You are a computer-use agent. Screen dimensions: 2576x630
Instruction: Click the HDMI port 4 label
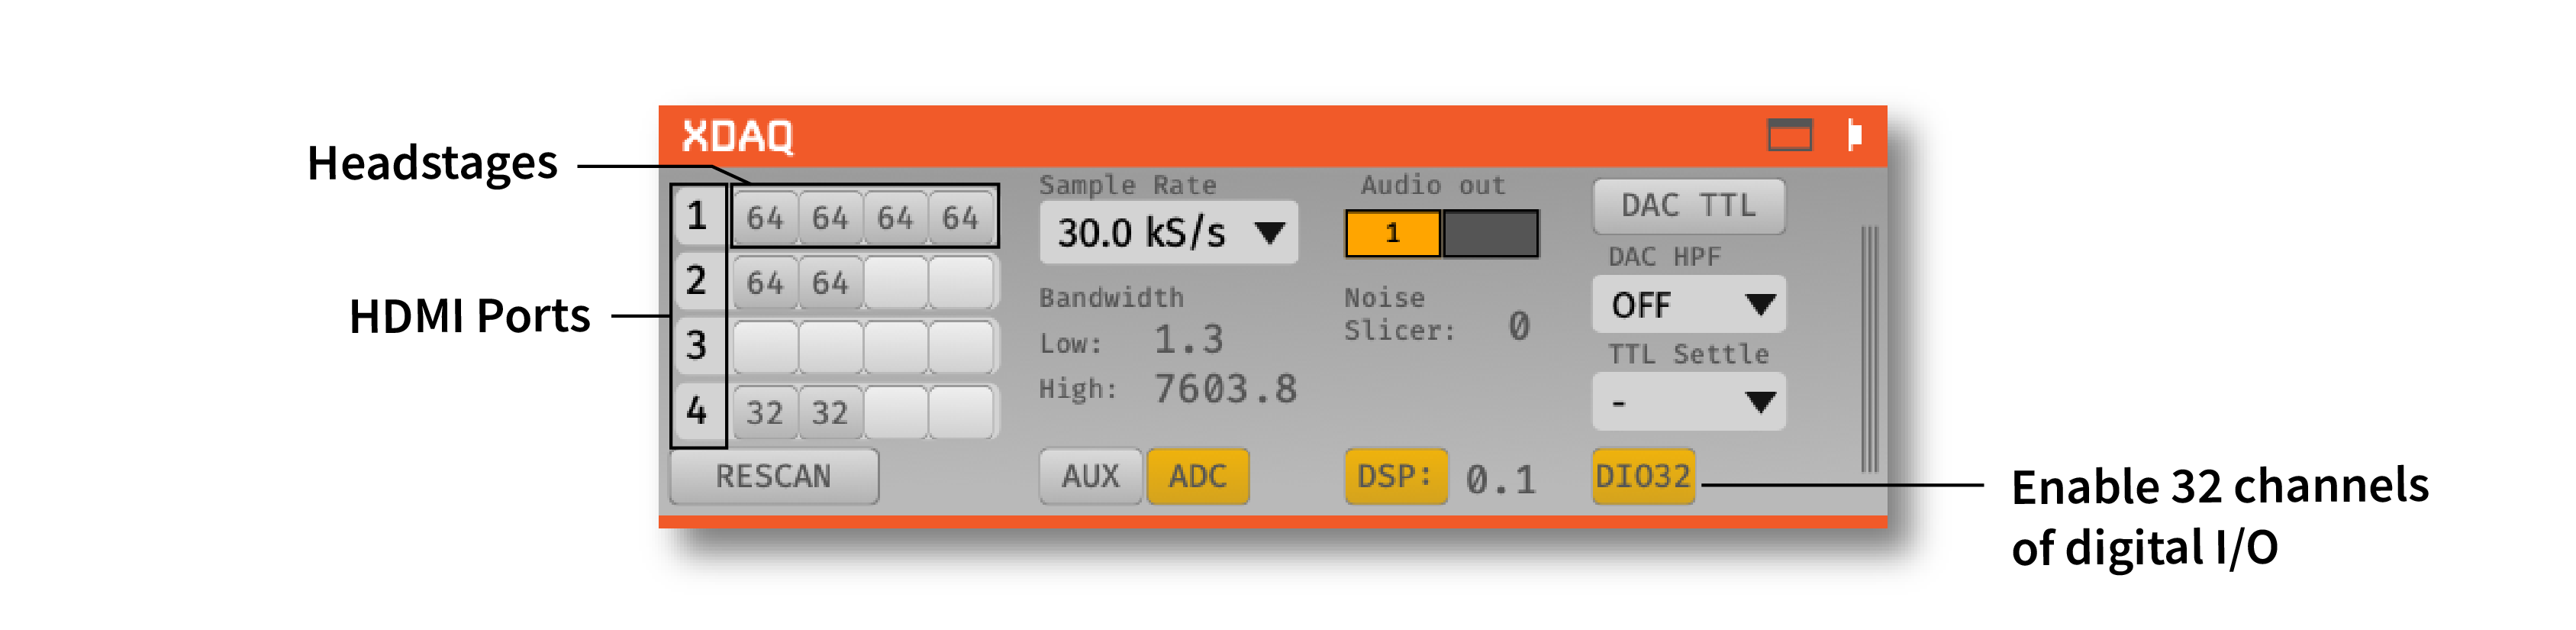point(697,411)
